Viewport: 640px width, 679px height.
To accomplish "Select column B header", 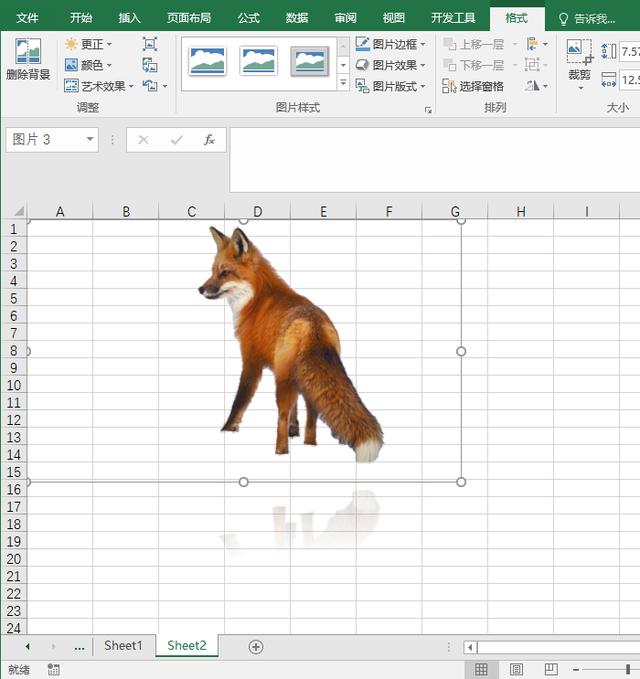I will pos(126,212).
